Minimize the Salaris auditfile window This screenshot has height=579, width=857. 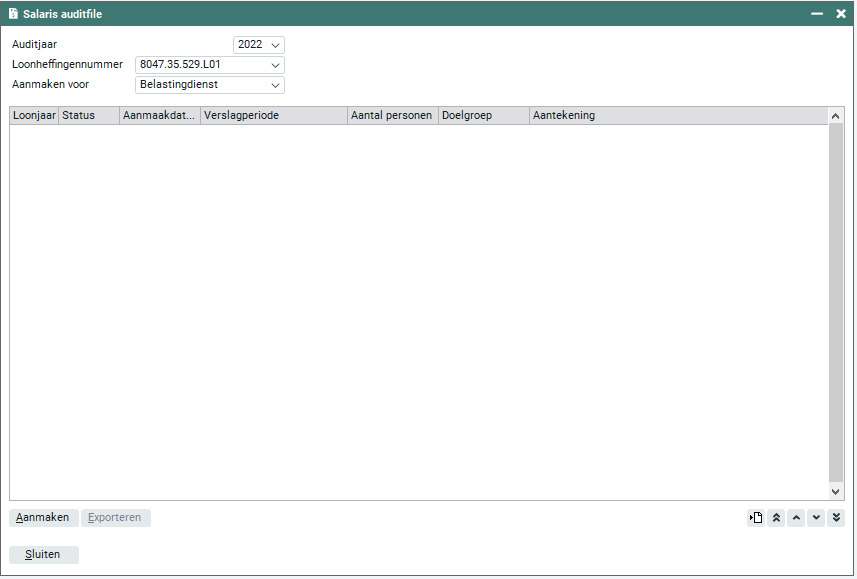[817, 14]
